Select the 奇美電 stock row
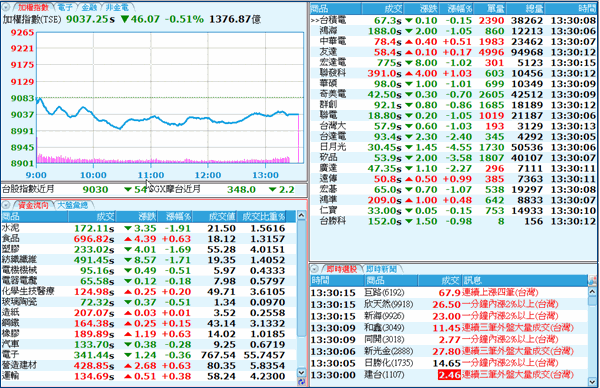Screen dimensions: 600x388 tap(453, 95)
